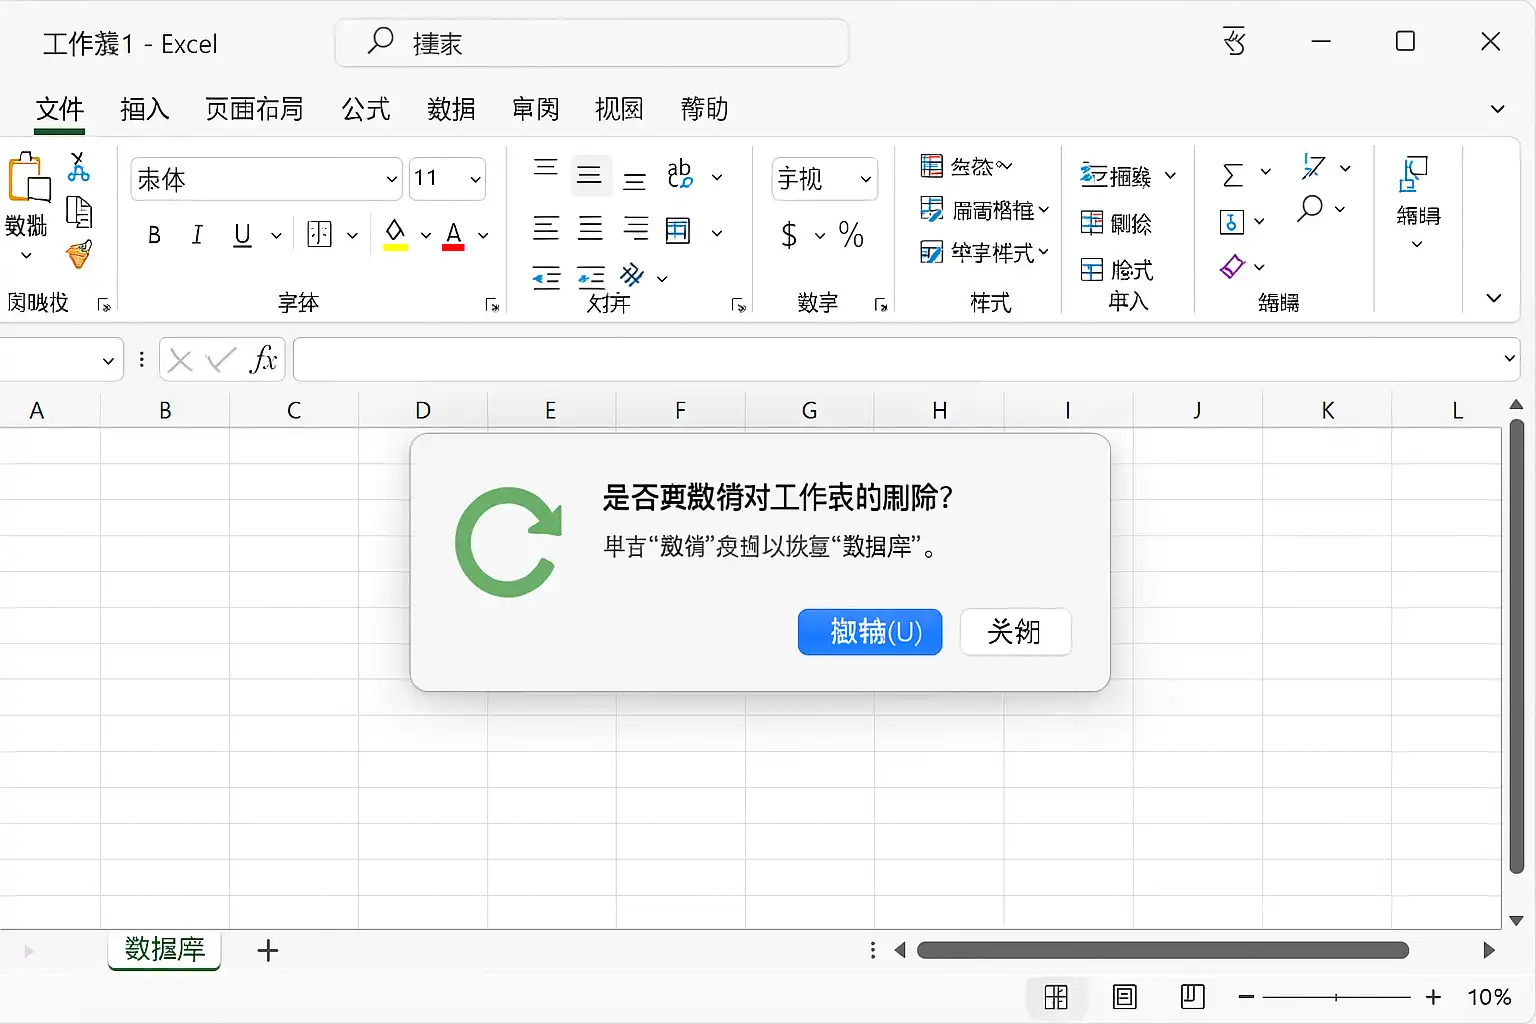This screenshot has width=1536, height=1024.
Task: Click the blue (U) undo button in dialog
Action: click(870, 632)
